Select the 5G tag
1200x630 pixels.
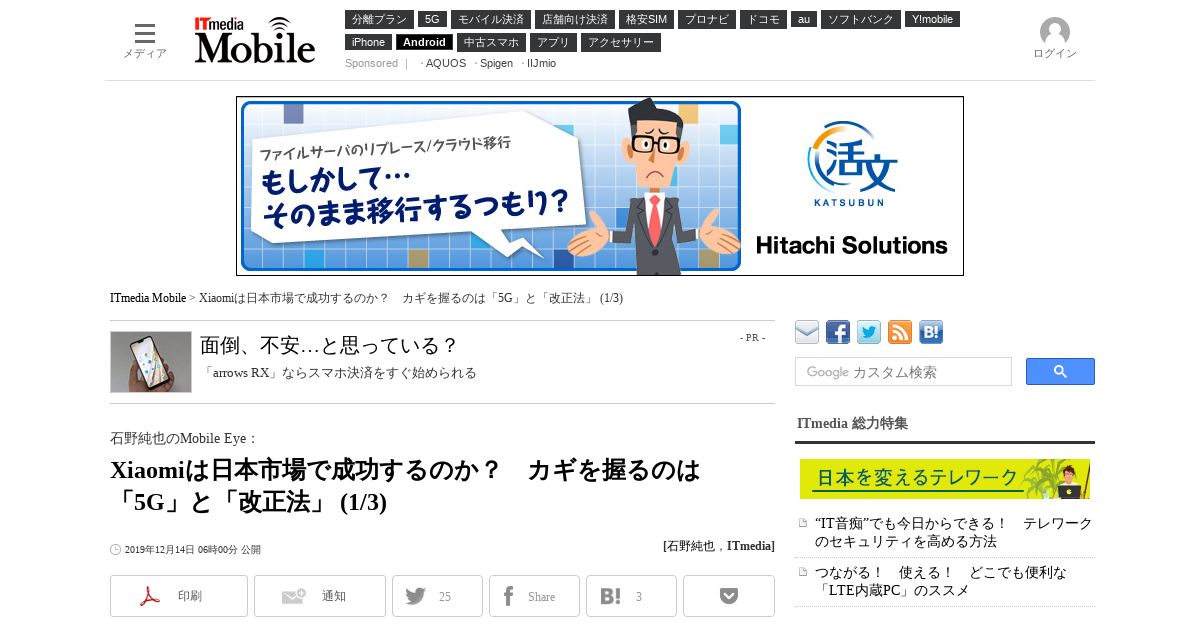(432, 19)
